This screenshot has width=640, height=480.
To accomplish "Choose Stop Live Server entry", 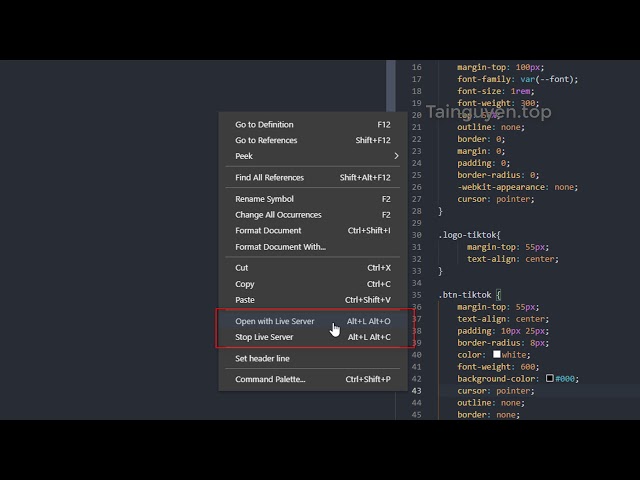I will 313,337.
